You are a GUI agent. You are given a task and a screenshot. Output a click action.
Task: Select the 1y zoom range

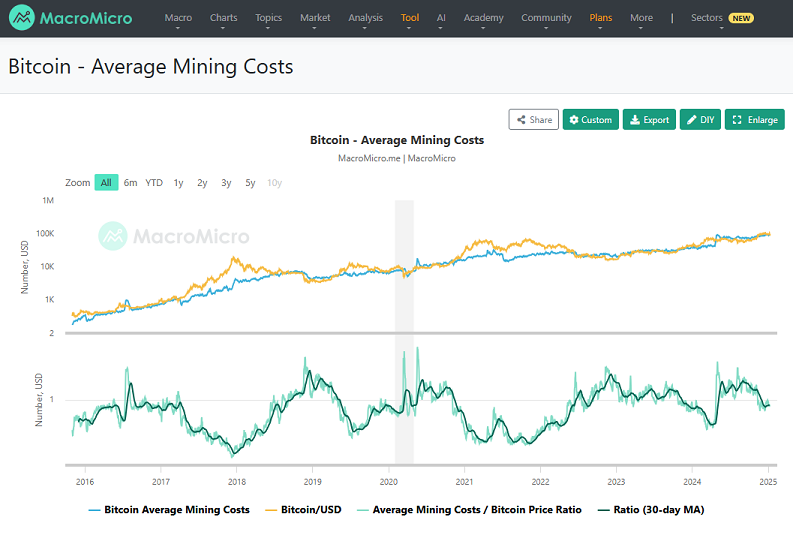(179, 183)
